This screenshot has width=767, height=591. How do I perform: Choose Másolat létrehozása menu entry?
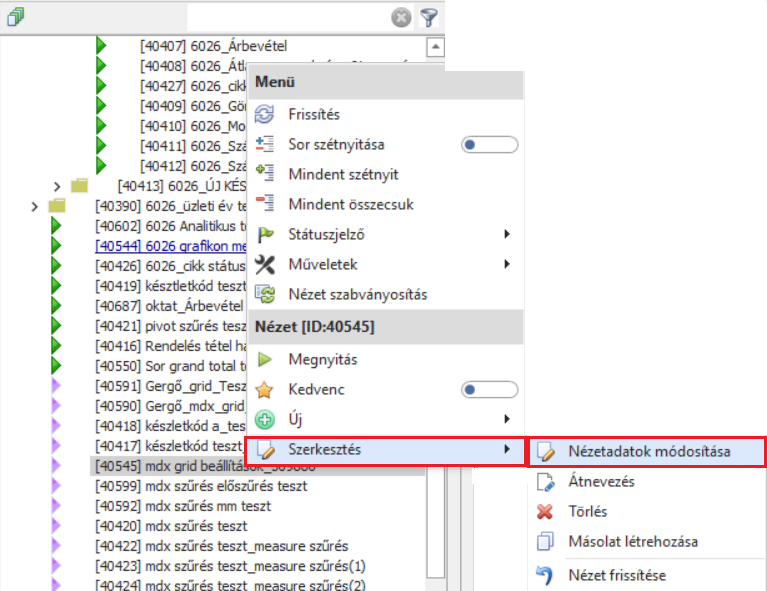click(632, 542)
